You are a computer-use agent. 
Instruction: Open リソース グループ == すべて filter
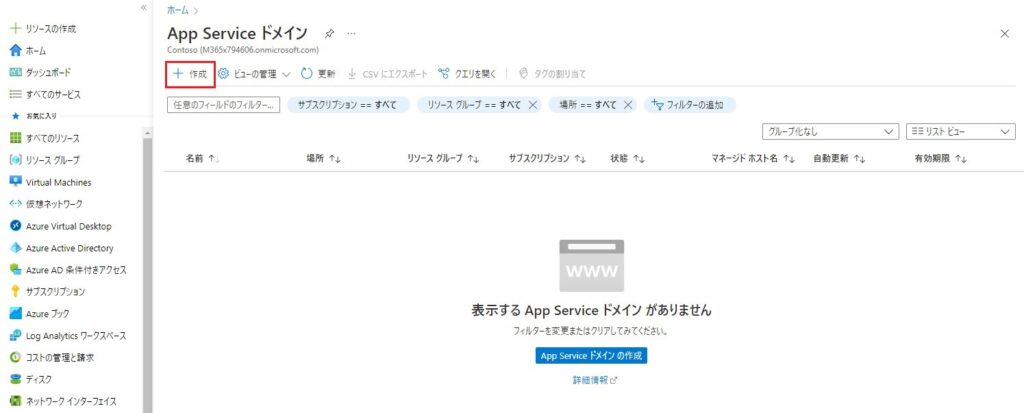tap(473, 105)
